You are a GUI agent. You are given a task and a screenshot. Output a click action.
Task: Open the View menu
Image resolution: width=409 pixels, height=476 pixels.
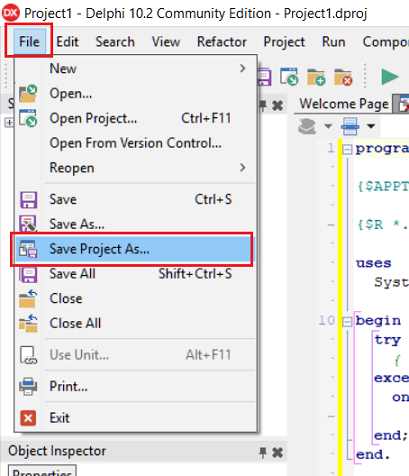(166, 42)
